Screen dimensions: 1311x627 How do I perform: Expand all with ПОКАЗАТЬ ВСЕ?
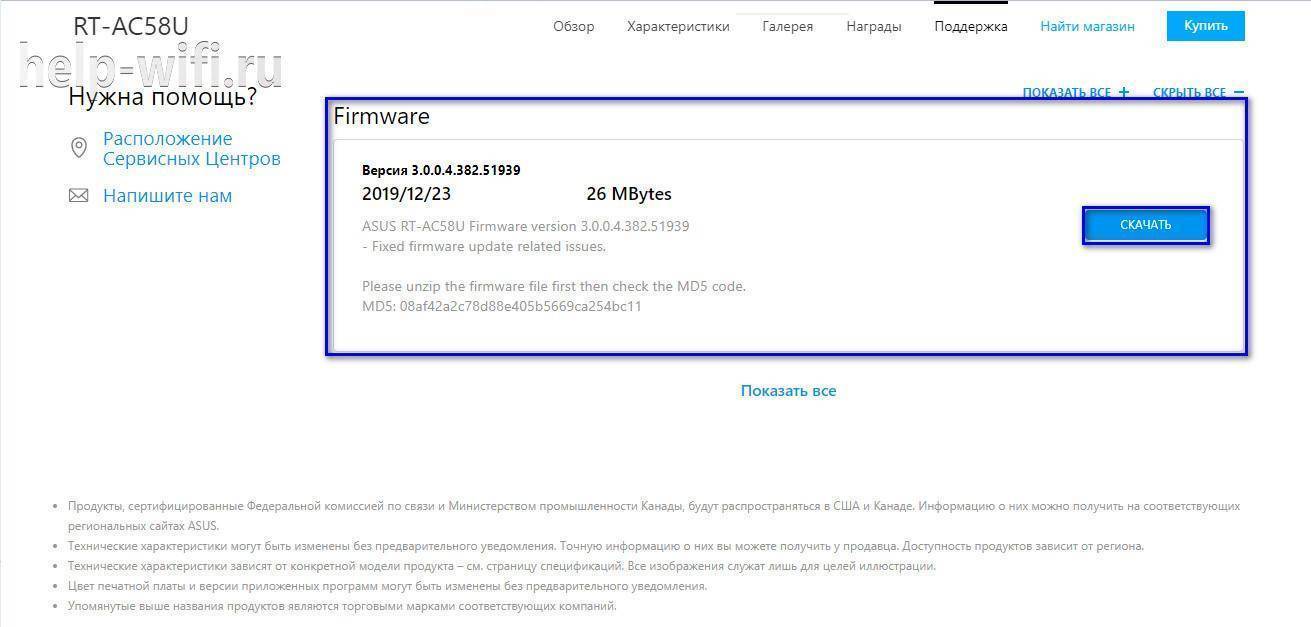[1075, 92]
